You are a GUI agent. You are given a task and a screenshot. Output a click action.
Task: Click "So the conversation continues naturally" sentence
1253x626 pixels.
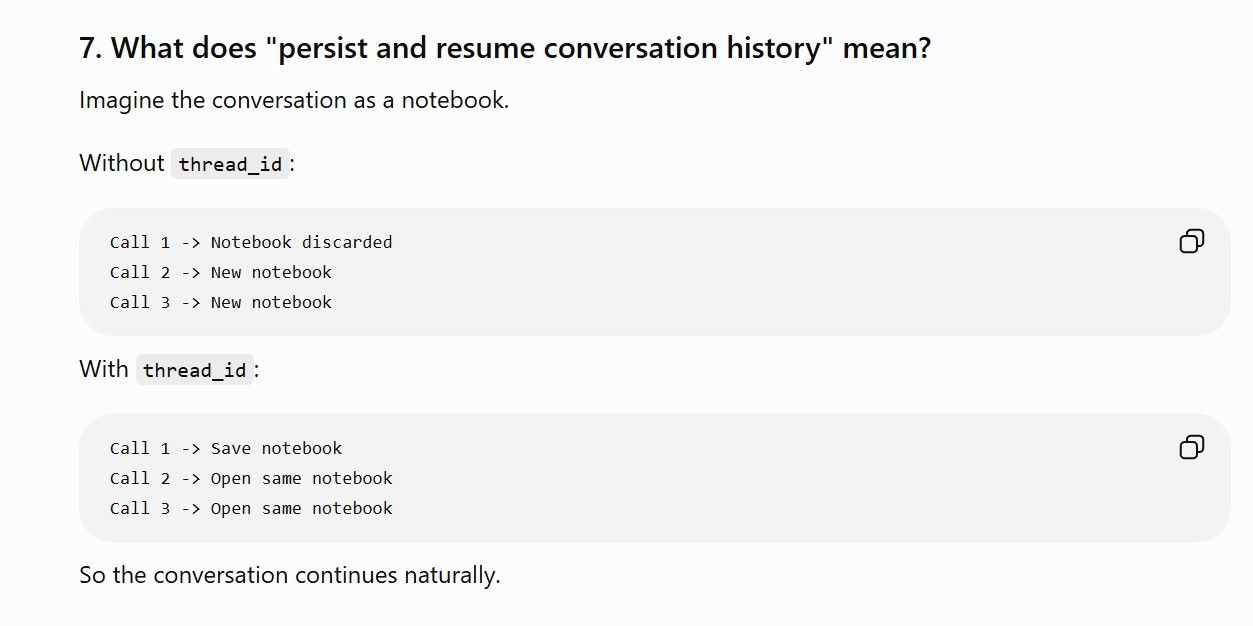pyautogui.click(x=290, y=576)
